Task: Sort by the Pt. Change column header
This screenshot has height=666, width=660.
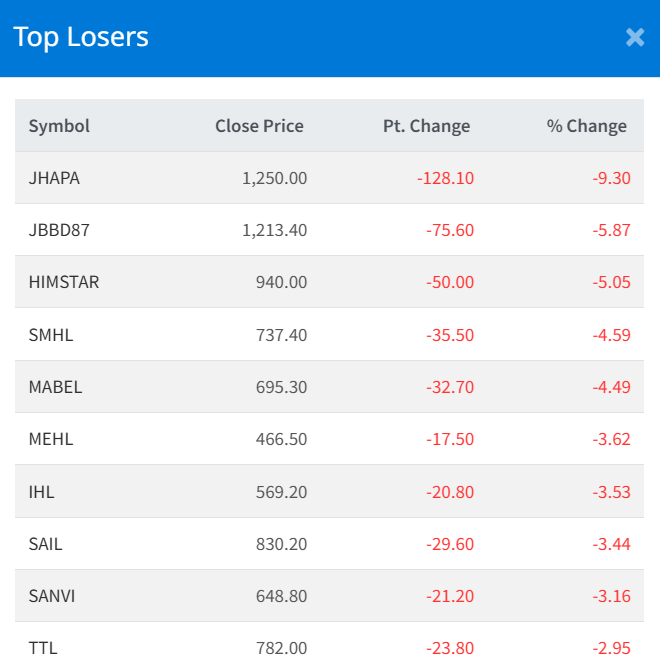Action: click(426, 126)
